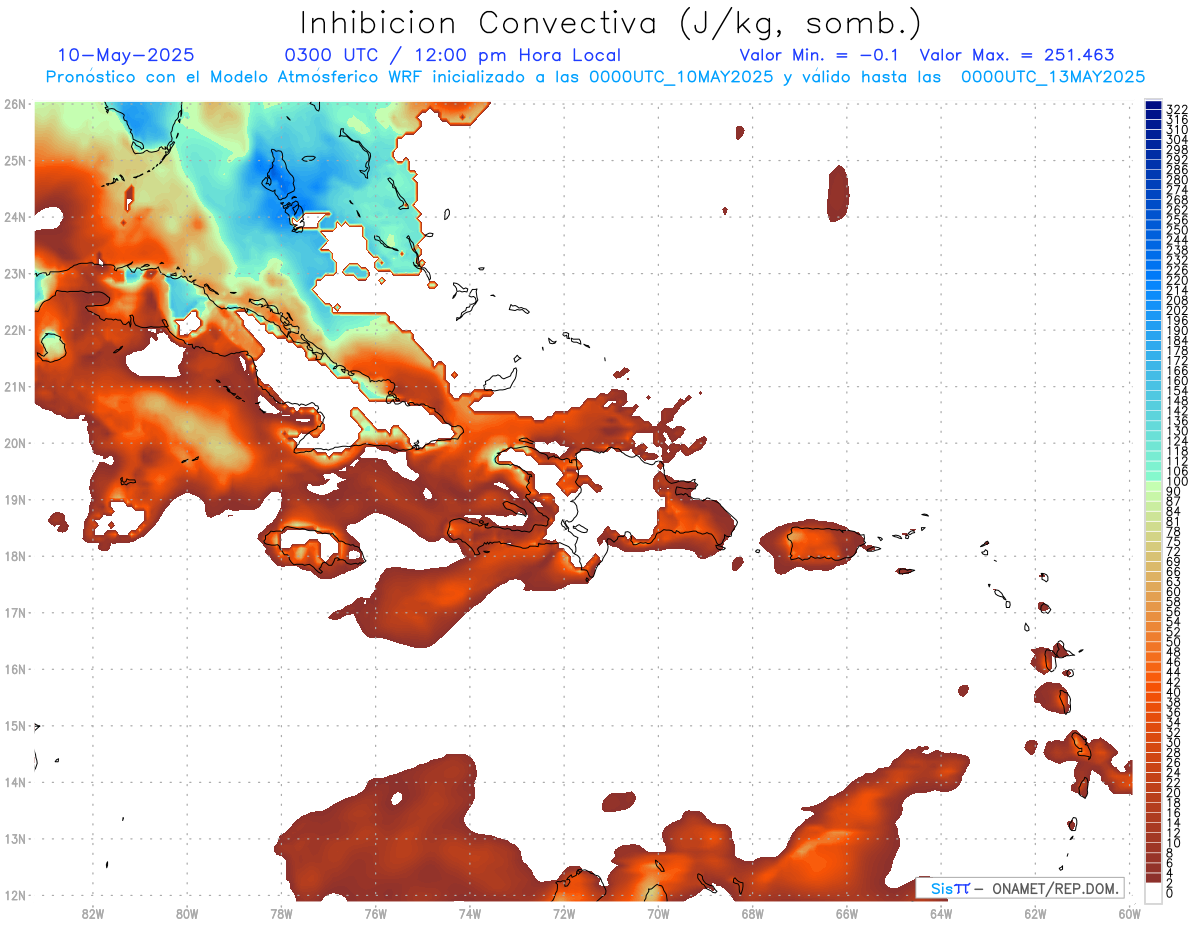Click the 68W longitude label
This screenshot has height=927, width=1200.
click(x=752, y=913)
